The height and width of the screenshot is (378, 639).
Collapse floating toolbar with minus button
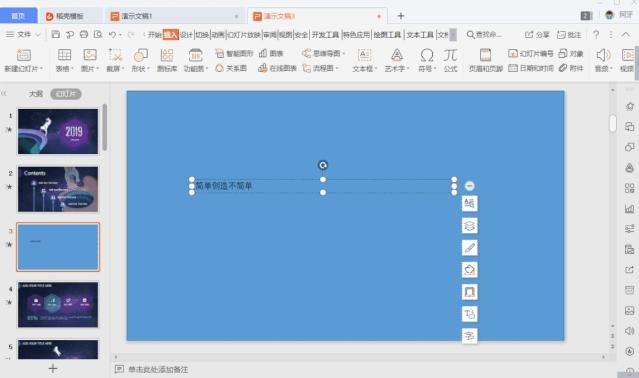coord(469,186)
